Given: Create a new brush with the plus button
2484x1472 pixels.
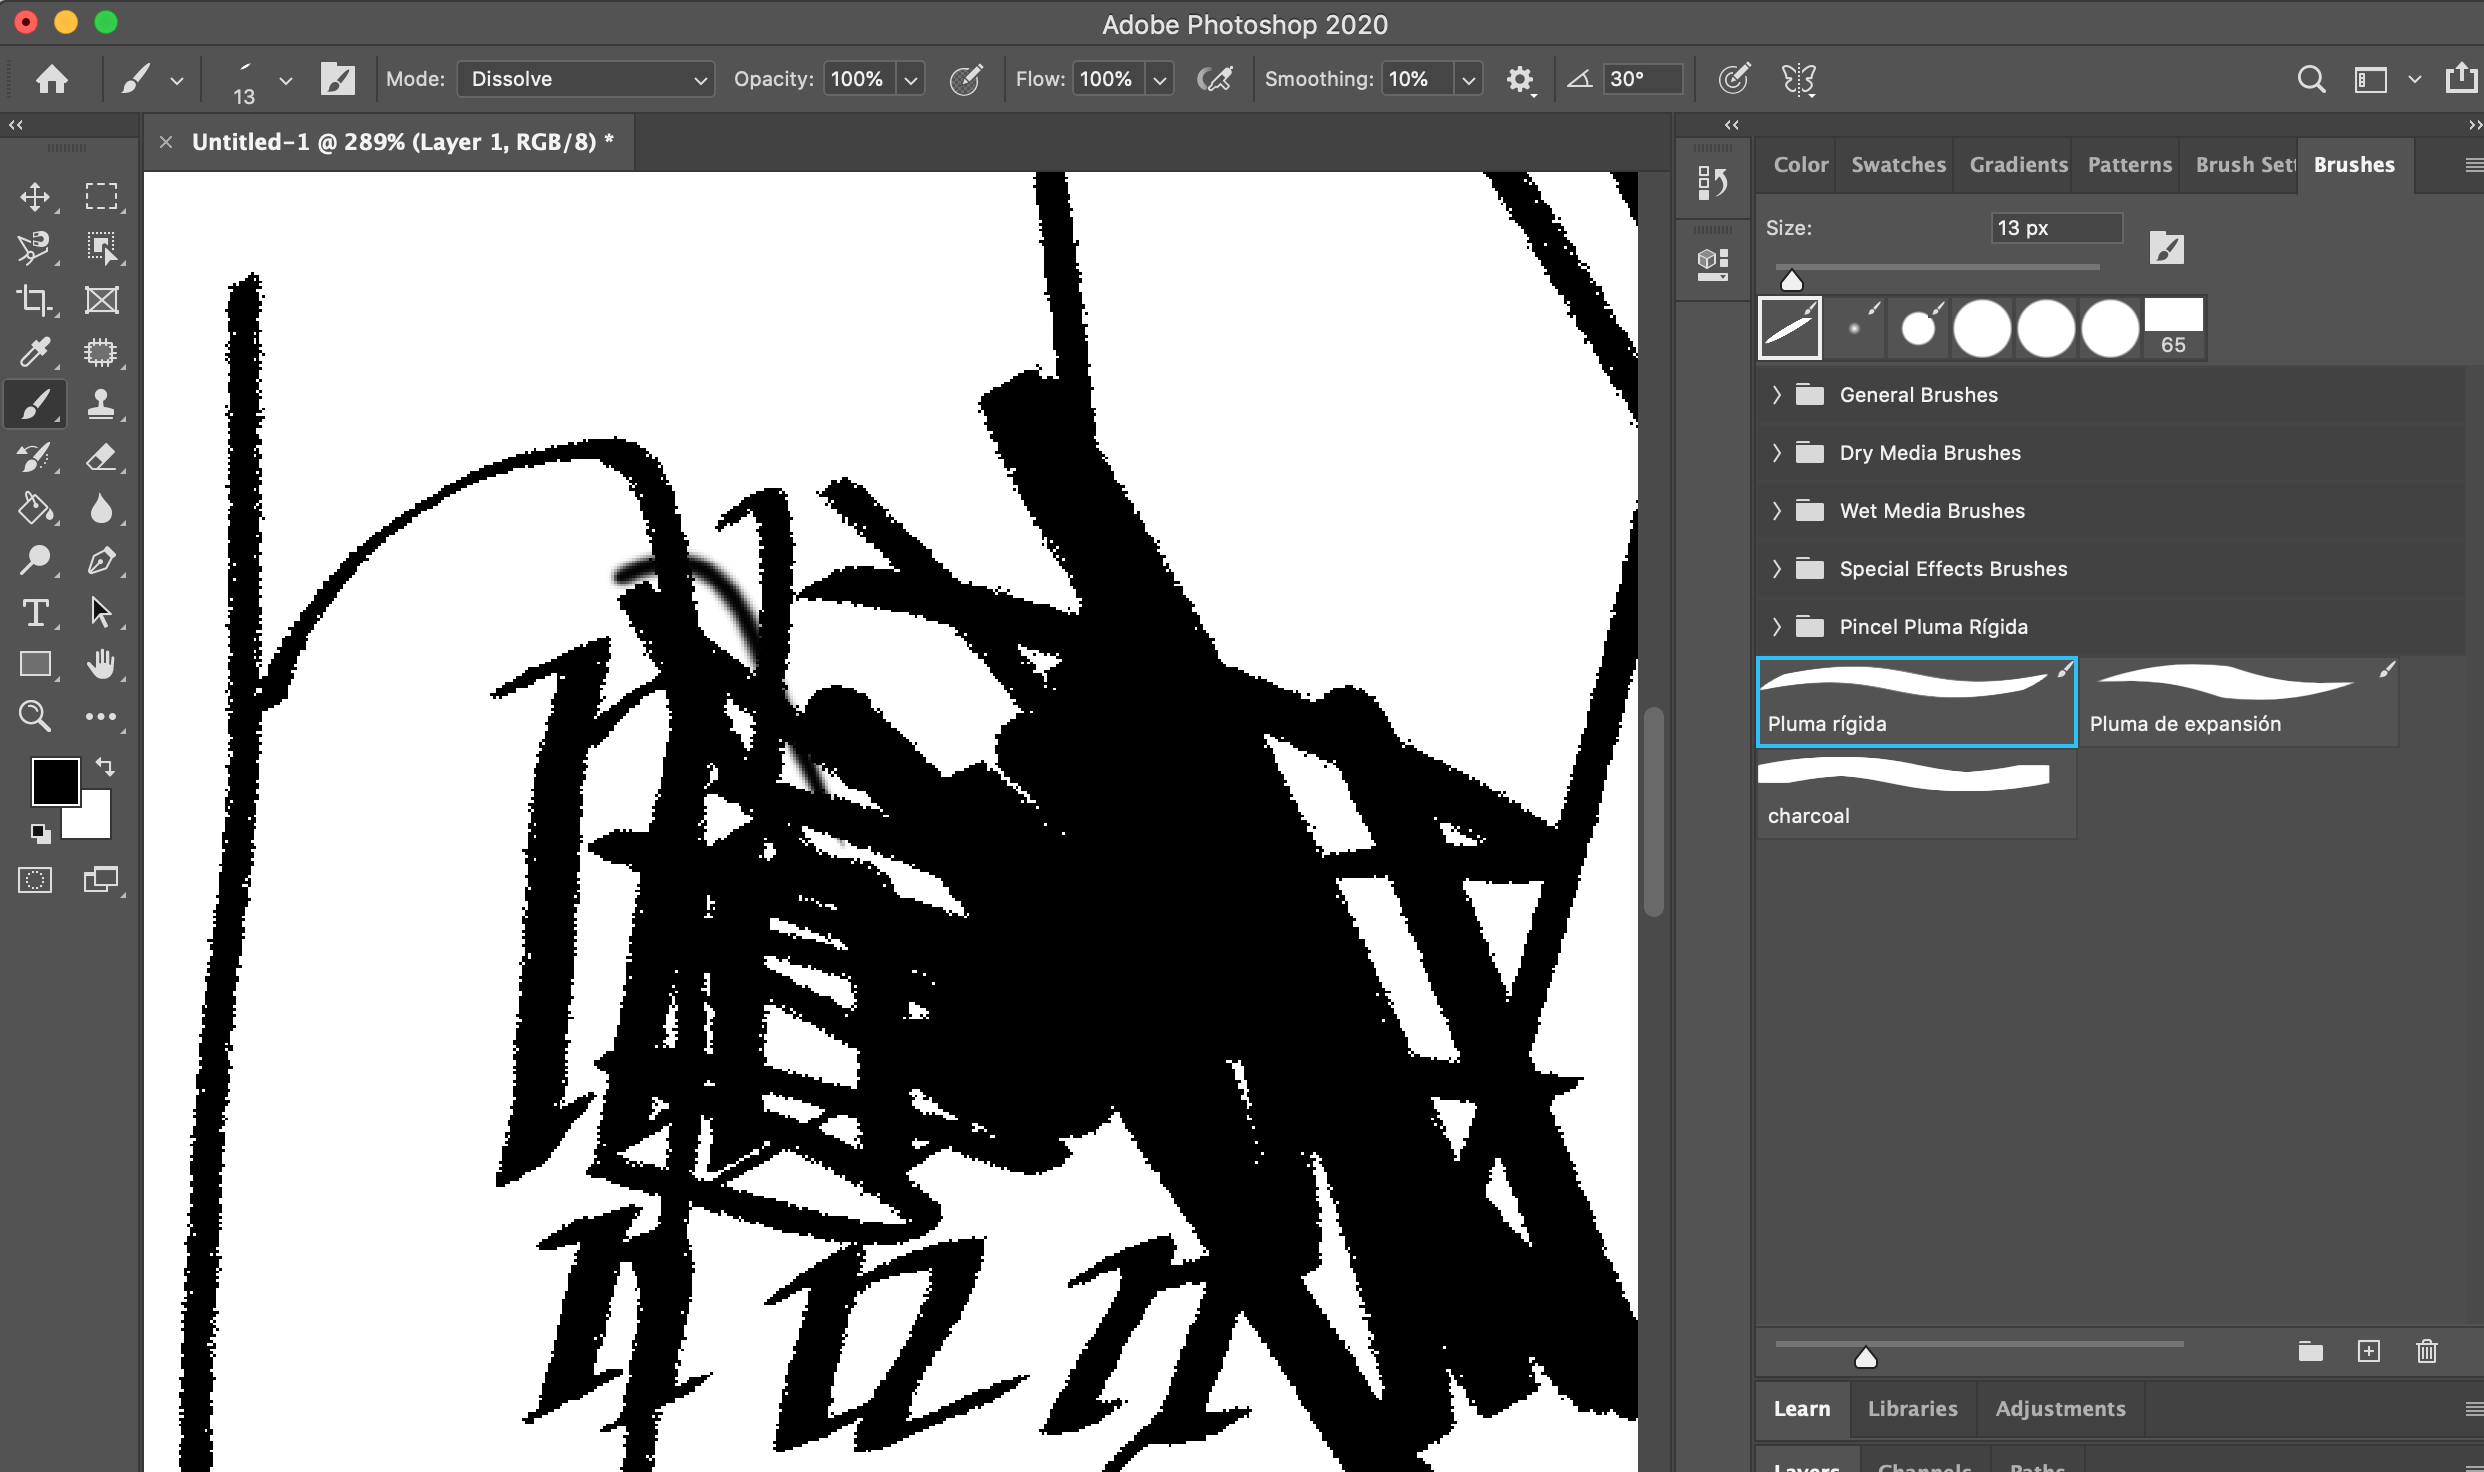Looking at the screenshot, I should [2369, 1351].
